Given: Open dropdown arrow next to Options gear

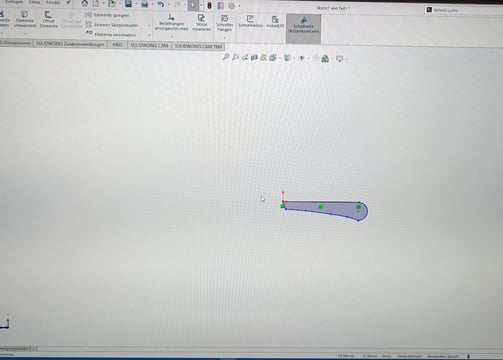Looking at the screenshot, I should click(x=239, y=6).
